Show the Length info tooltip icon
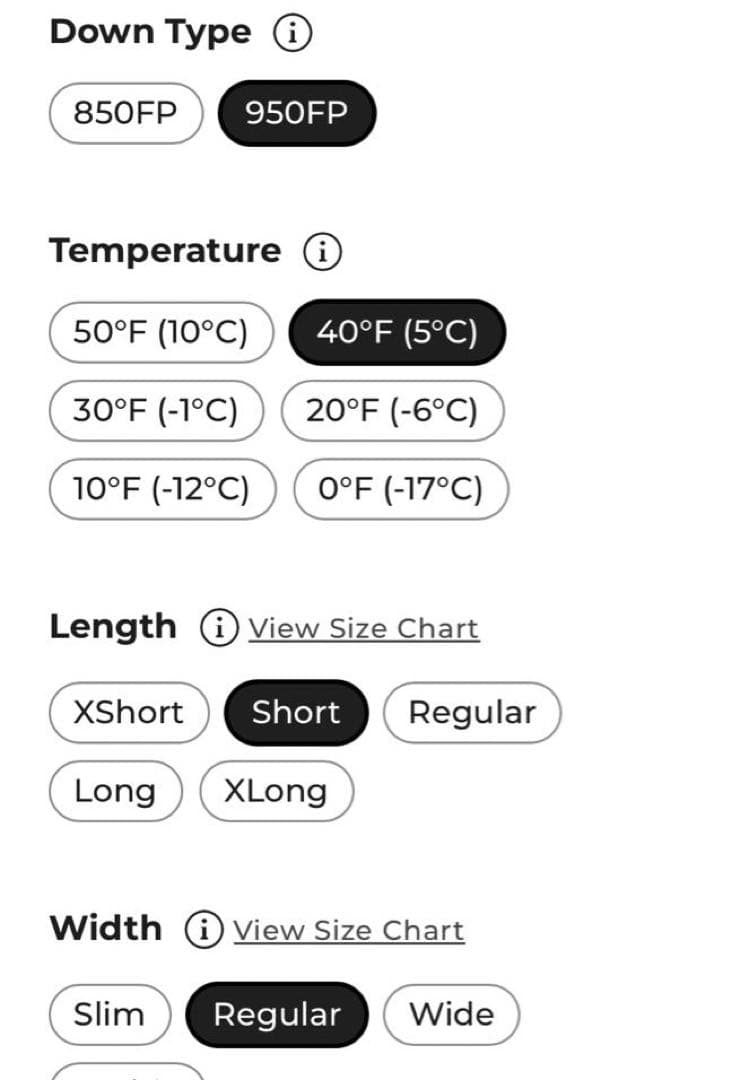This screenshot has height=1080, width=739. (x=219, y=628)
